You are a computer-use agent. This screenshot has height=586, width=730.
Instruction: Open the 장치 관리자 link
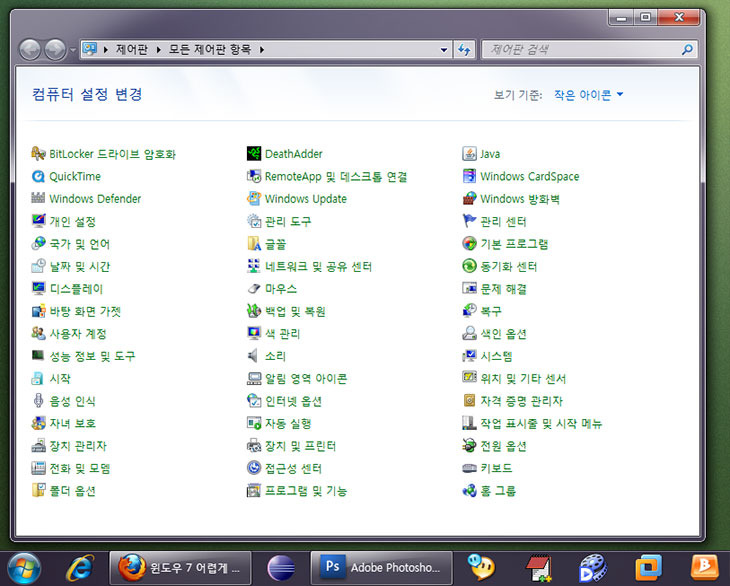click(x=78, y=446)
